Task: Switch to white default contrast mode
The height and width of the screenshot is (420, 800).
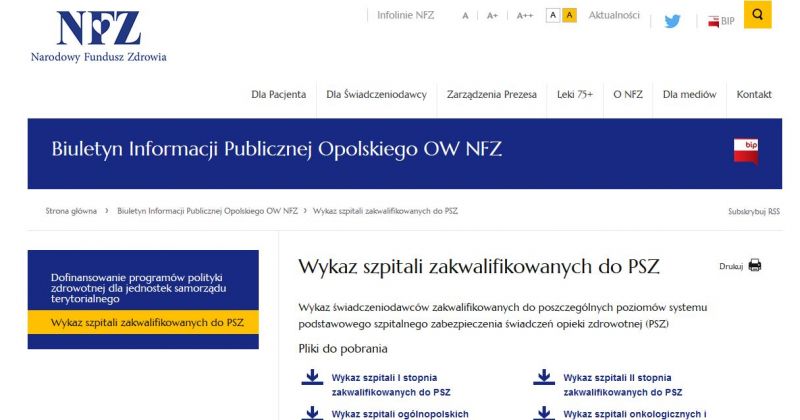Action: tap(553, 15)
